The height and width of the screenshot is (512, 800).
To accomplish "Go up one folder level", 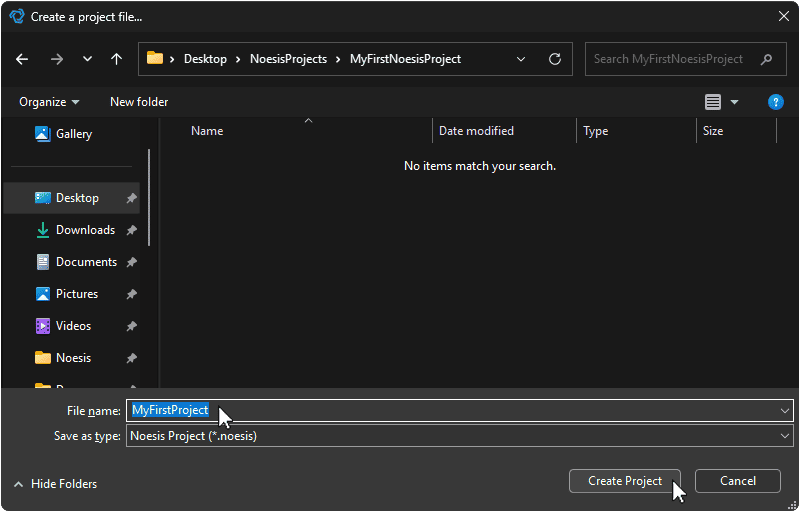I will pos(116,59).
